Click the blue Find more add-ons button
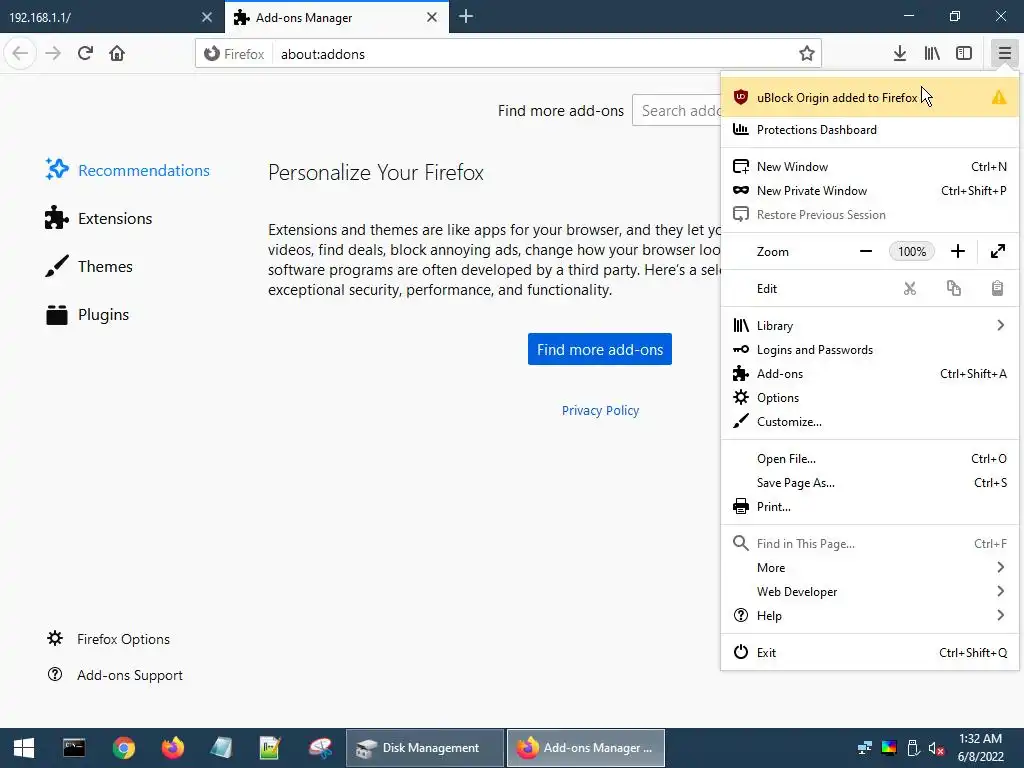This screenshot has width=1024, height=768. coord(600,349)
